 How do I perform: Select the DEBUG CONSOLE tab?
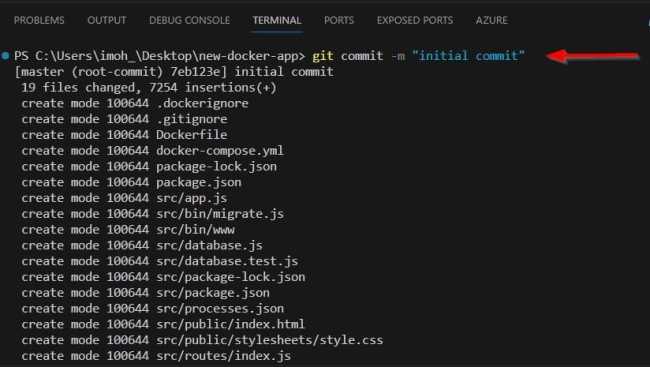[189, 20]
